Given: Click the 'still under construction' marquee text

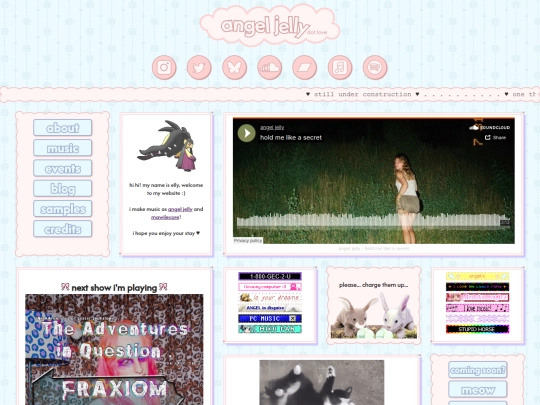Looking at the screenshot, I should (363, 94).
